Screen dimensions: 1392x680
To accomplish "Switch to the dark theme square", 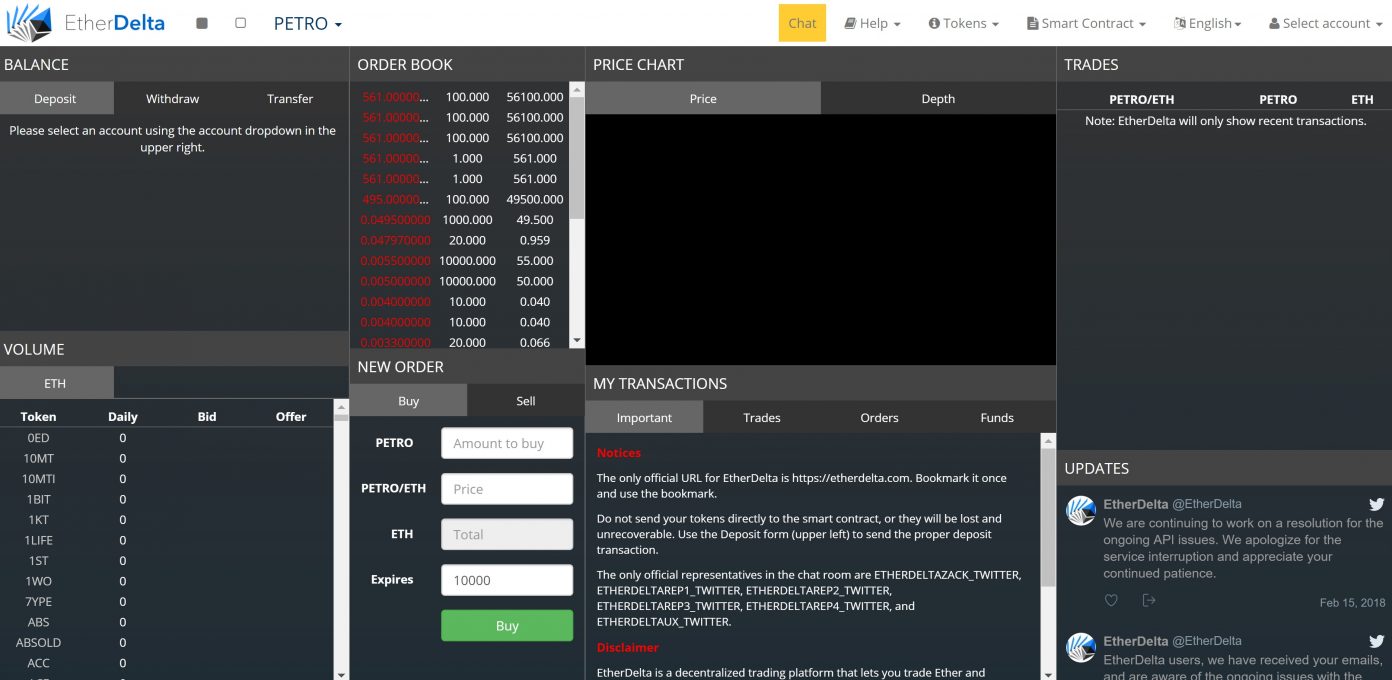I will [202, 23].
